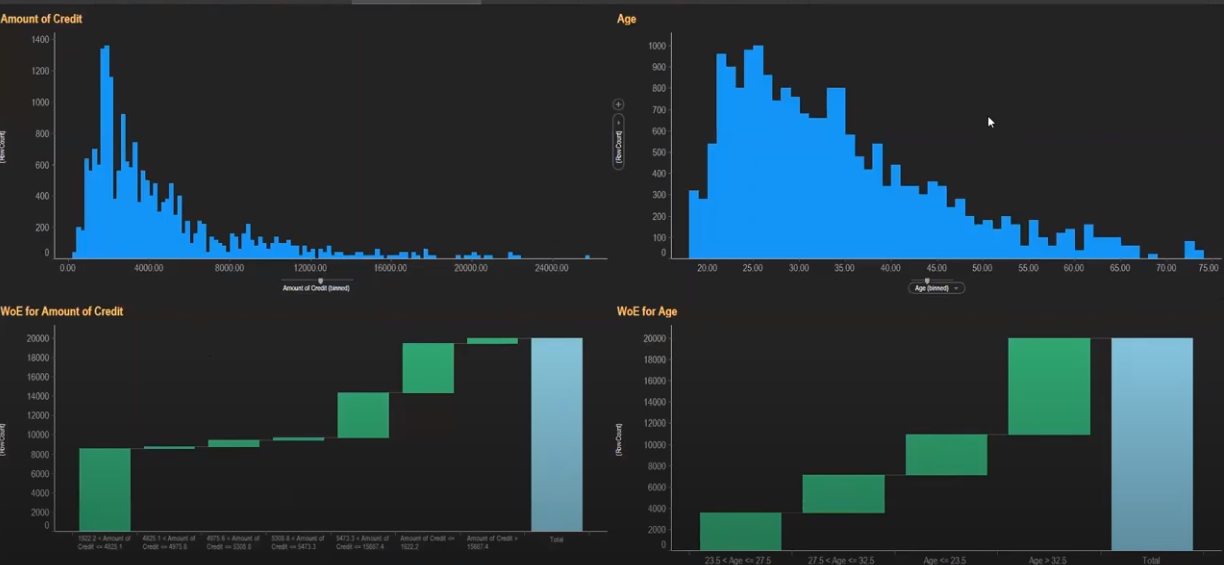The width and height of the screenshot is (1224, 565).
Task: Click the 'Total' label under WoE for Age
Action: [1152, 560]
